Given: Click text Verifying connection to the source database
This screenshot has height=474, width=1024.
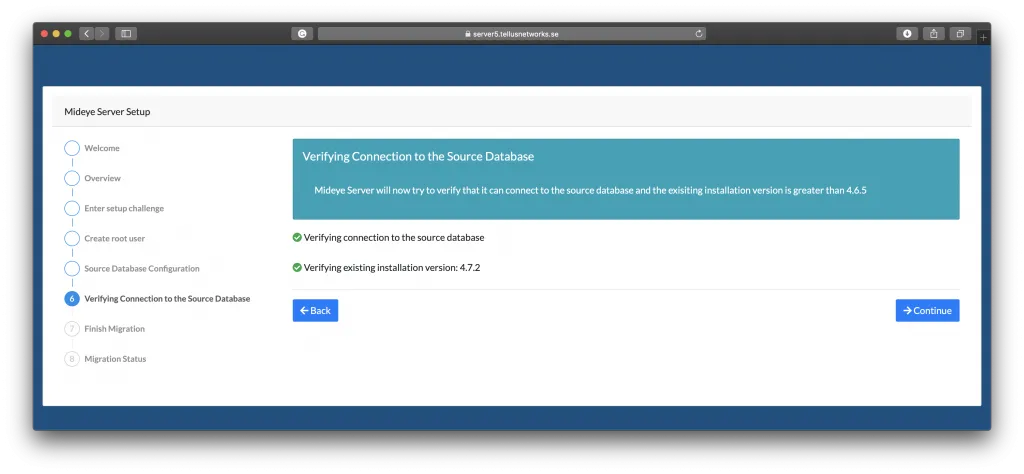Looking at the screenshot, I should click(x=394, y=238).
